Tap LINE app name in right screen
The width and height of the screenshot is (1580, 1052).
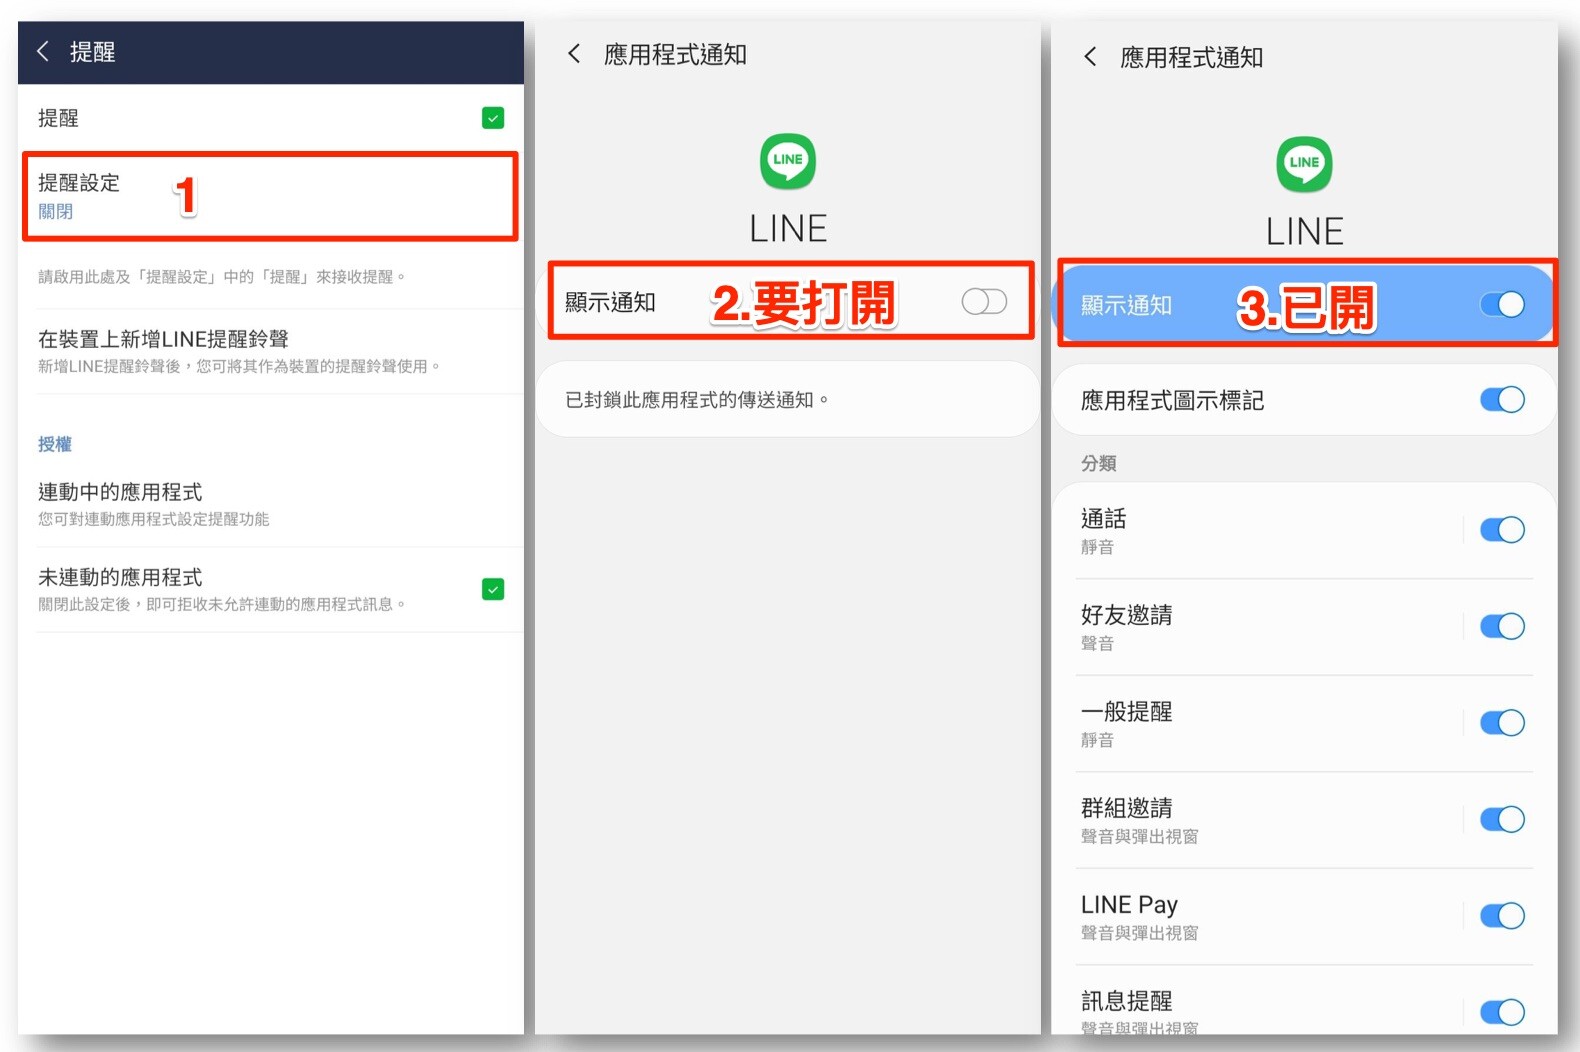1304,232
